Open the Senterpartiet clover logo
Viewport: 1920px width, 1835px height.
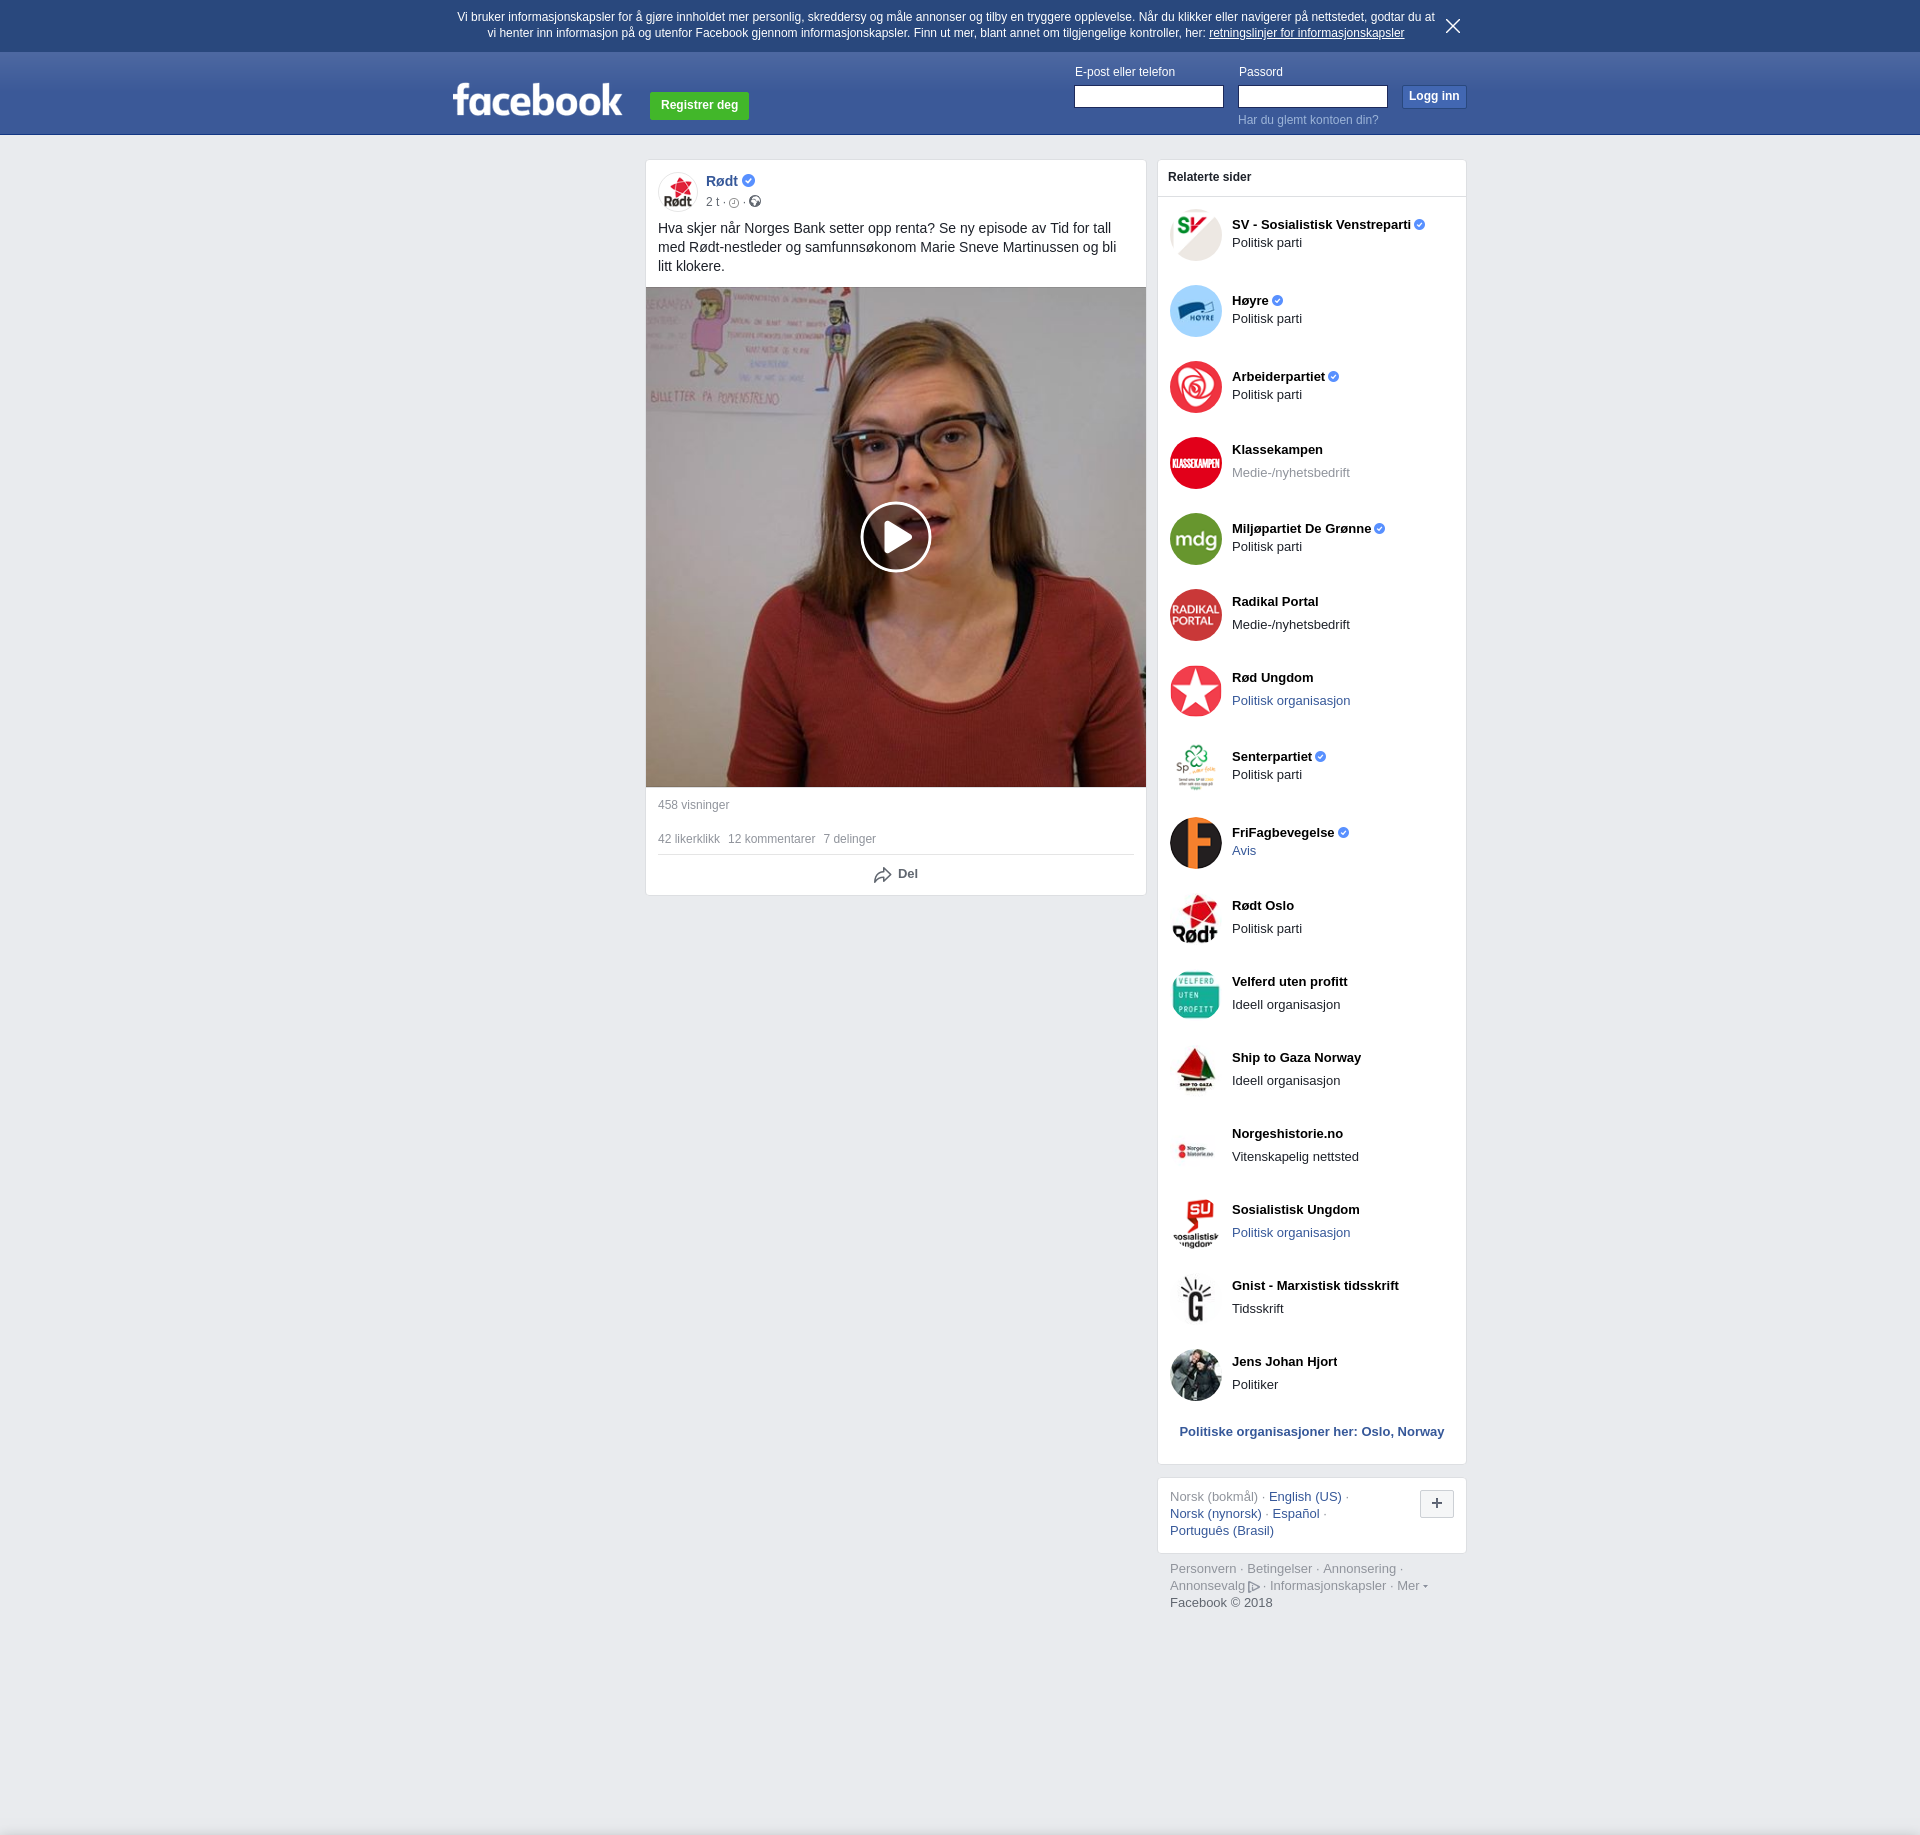coord(1196,767)
